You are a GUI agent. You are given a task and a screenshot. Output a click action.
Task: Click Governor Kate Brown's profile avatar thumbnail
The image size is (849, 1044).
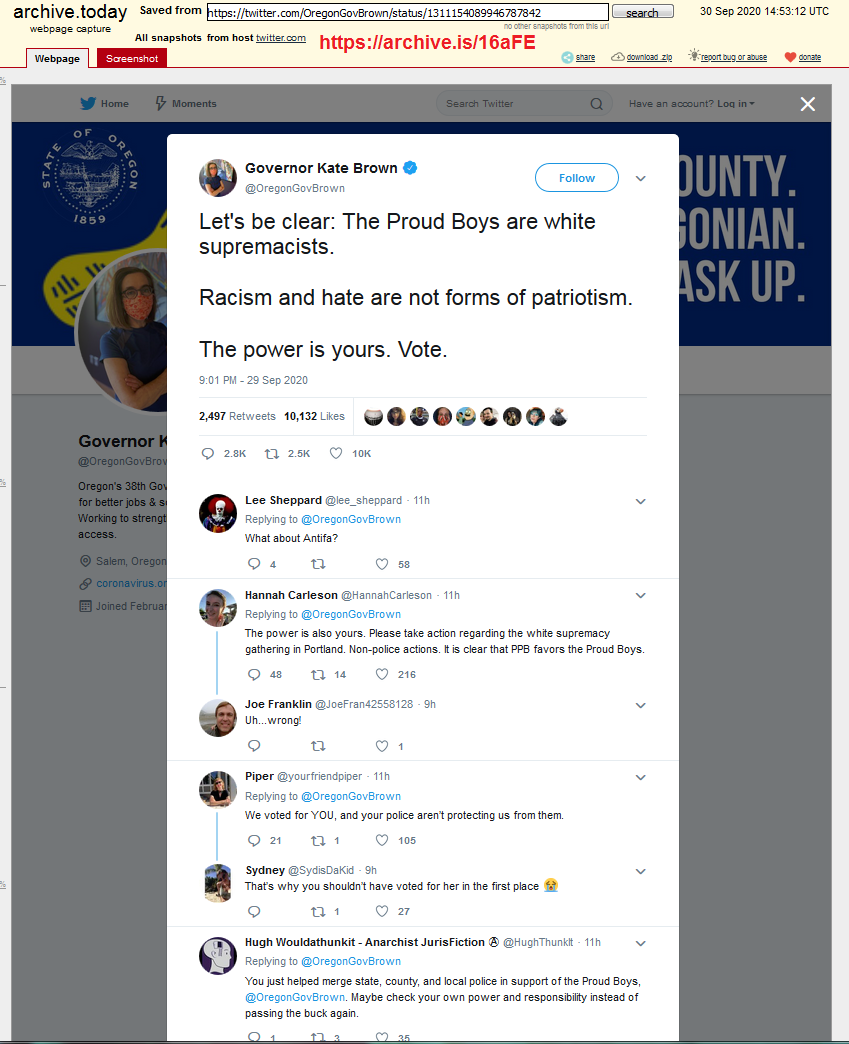pyautogui.click(x=218, y=178)
